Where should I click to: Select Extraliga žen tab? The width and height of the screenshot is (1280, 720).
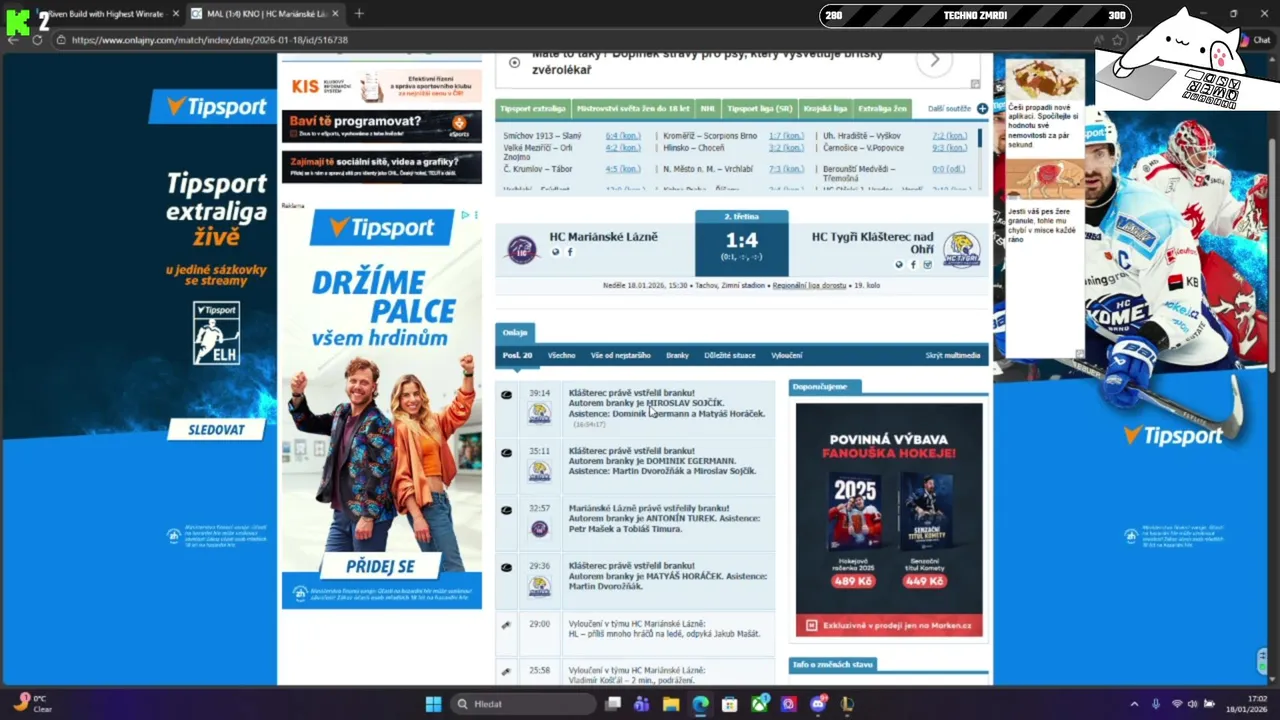(883, 108)
